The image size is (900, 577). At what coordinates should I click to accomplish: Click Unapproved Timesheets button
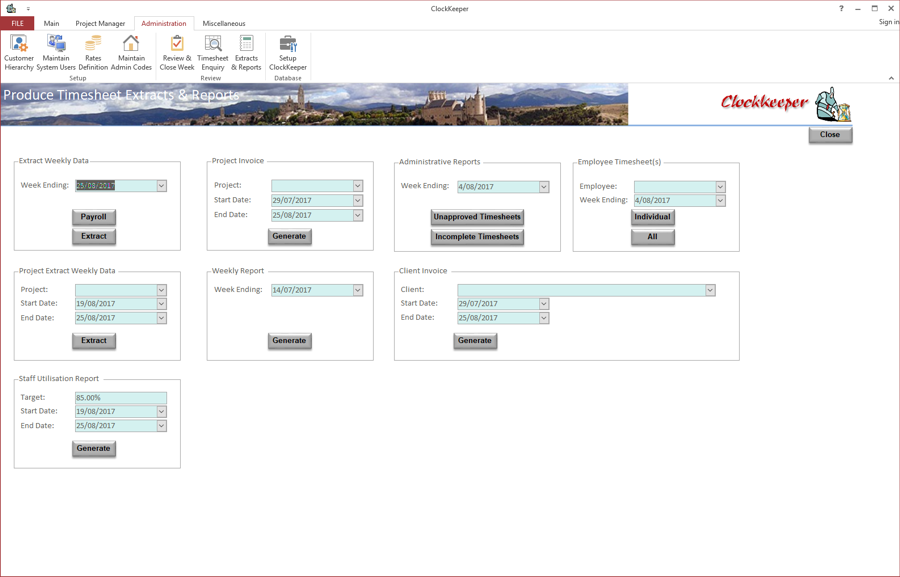[477, 217]
